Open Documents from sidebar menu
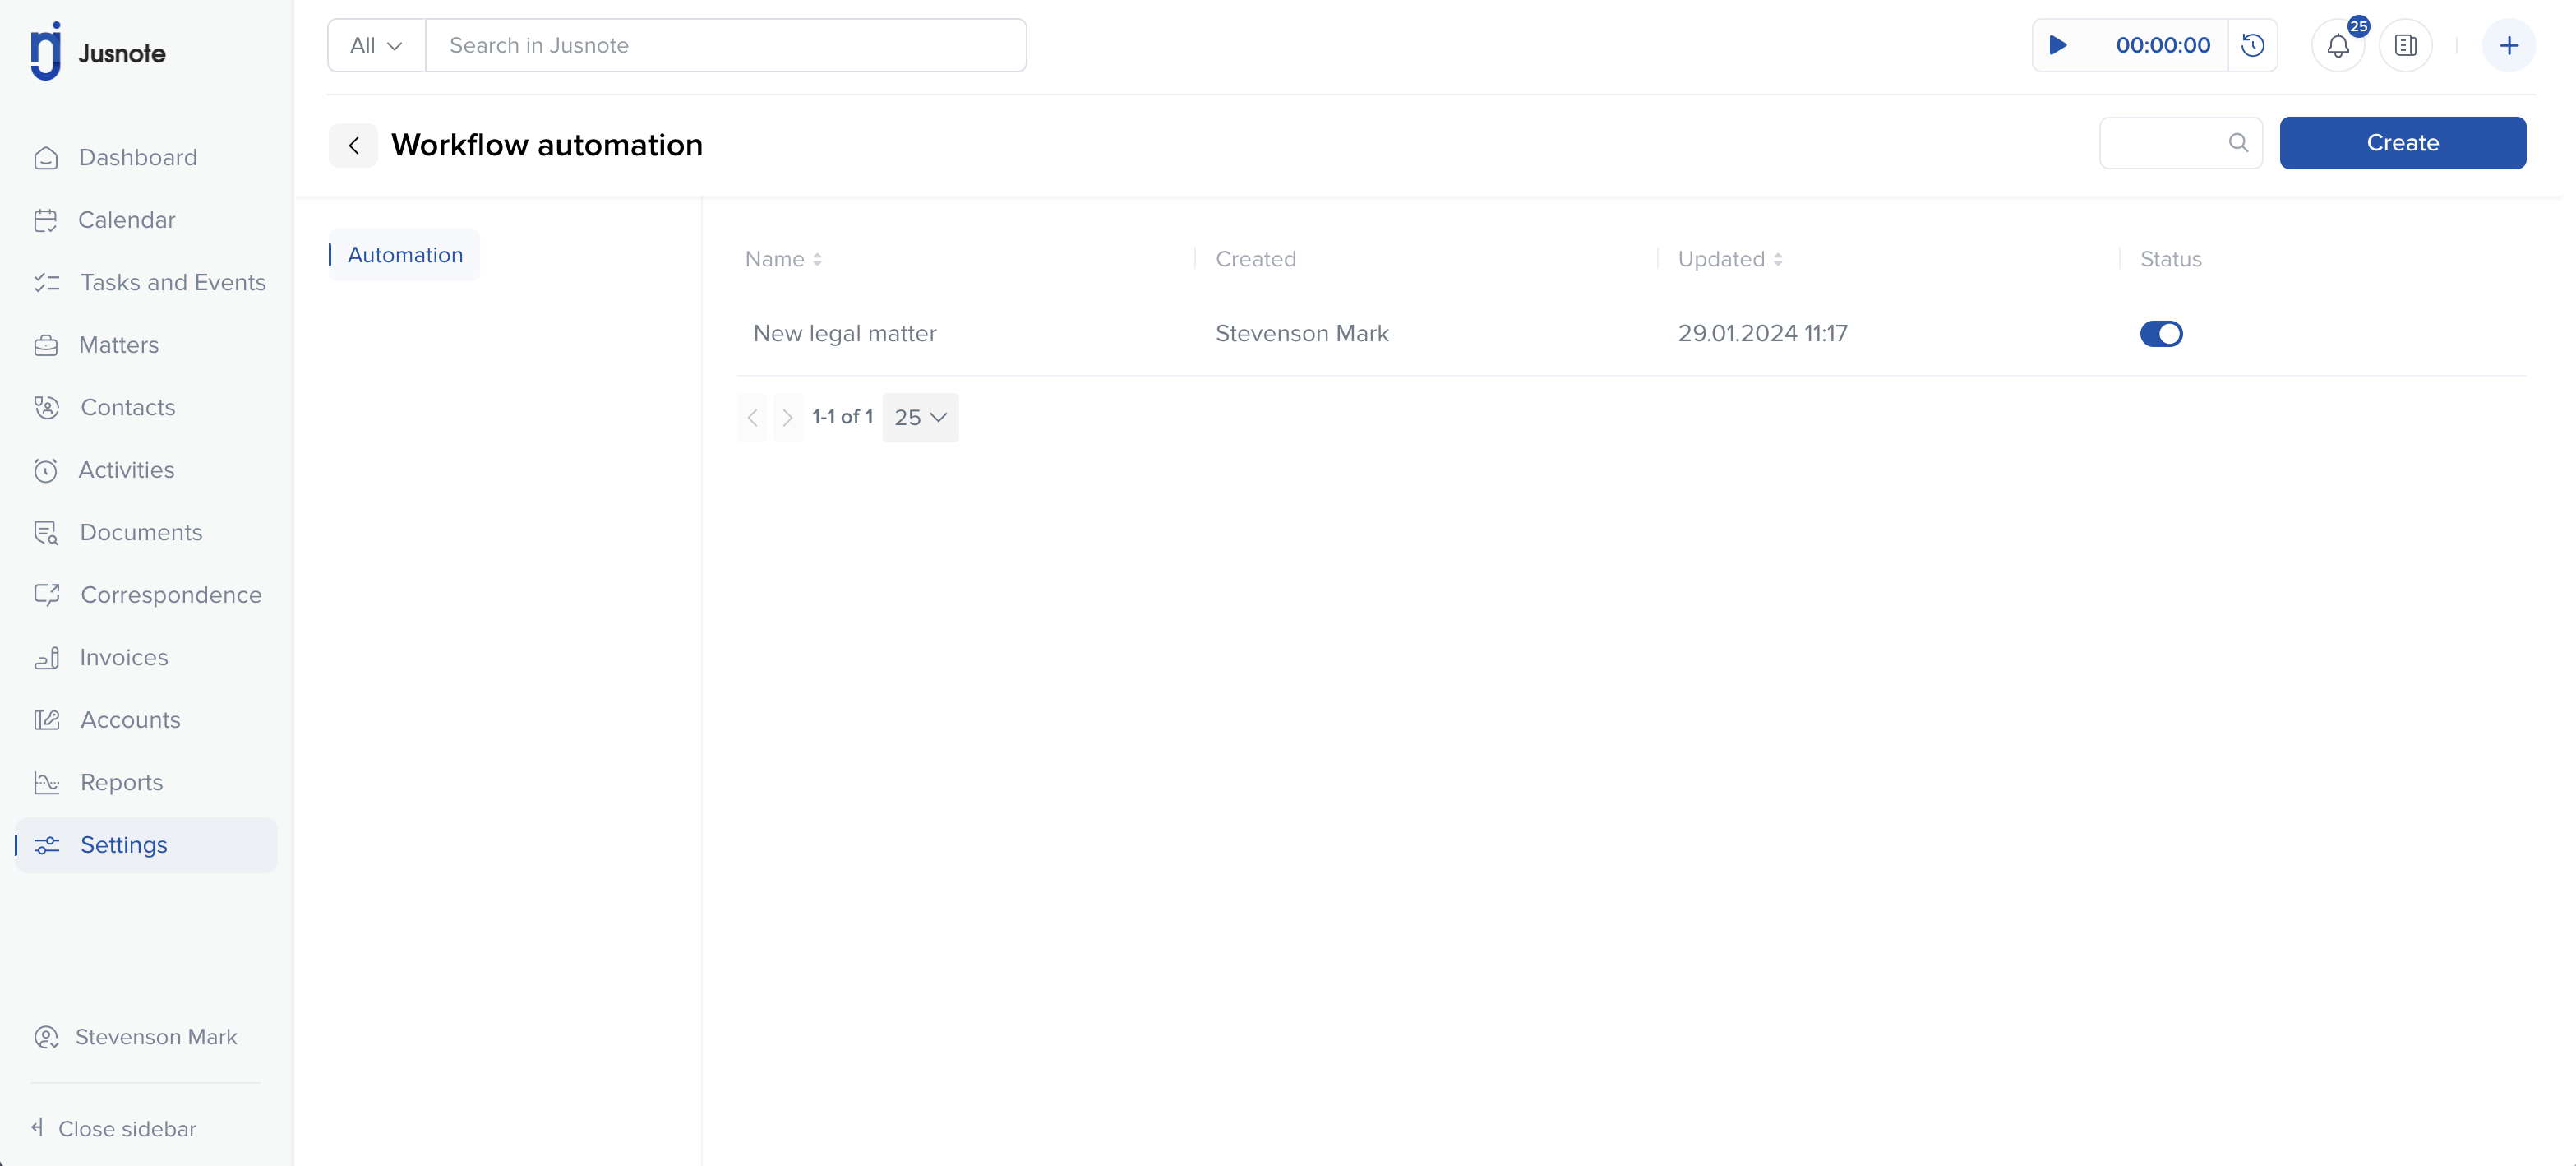Screen dimensions: 2576x1166 141,533
